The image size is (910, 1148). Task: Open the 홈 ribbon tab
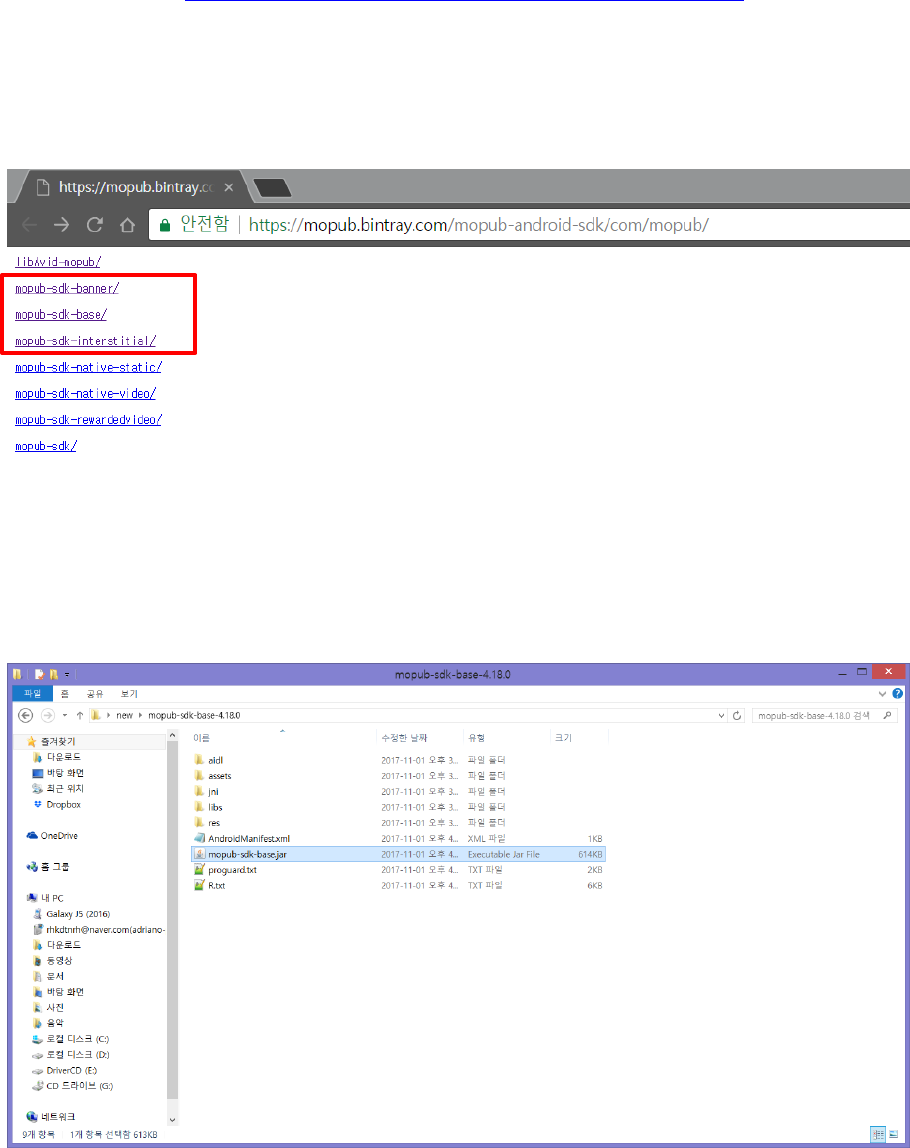point(64,693)
